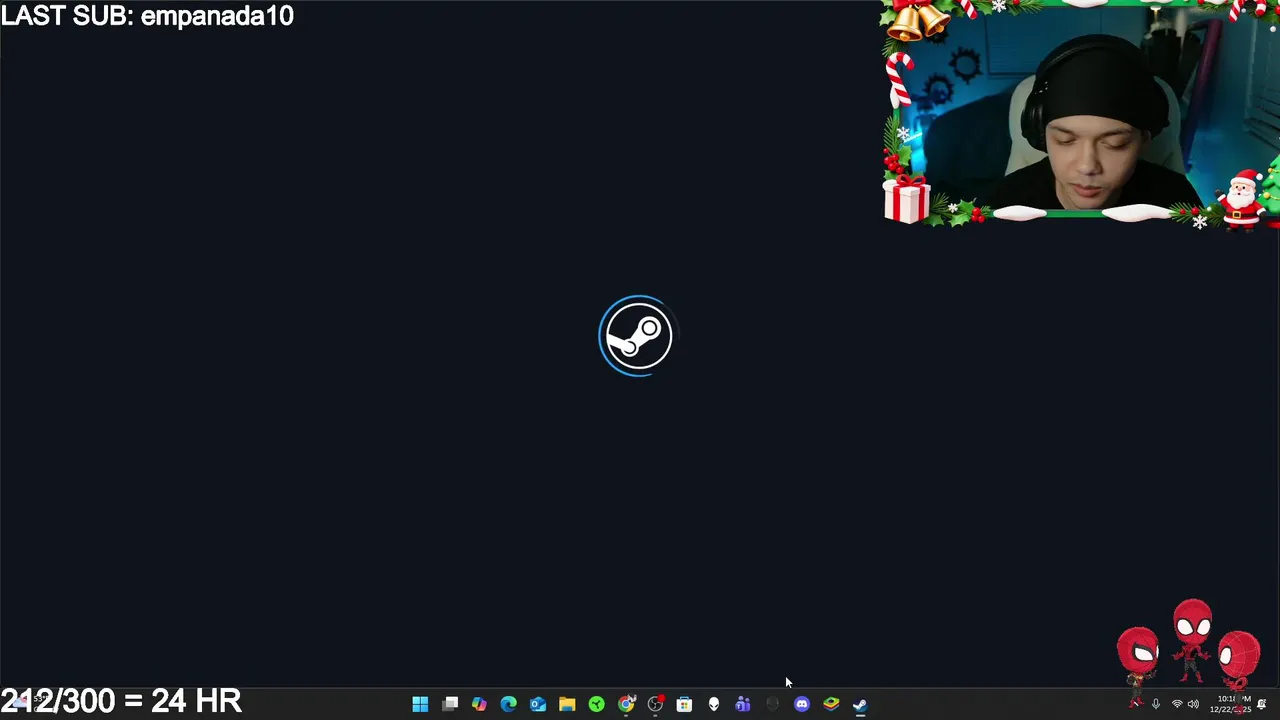
Task: Open Microsoft Store from the taskbar
Action: (684, 704)
